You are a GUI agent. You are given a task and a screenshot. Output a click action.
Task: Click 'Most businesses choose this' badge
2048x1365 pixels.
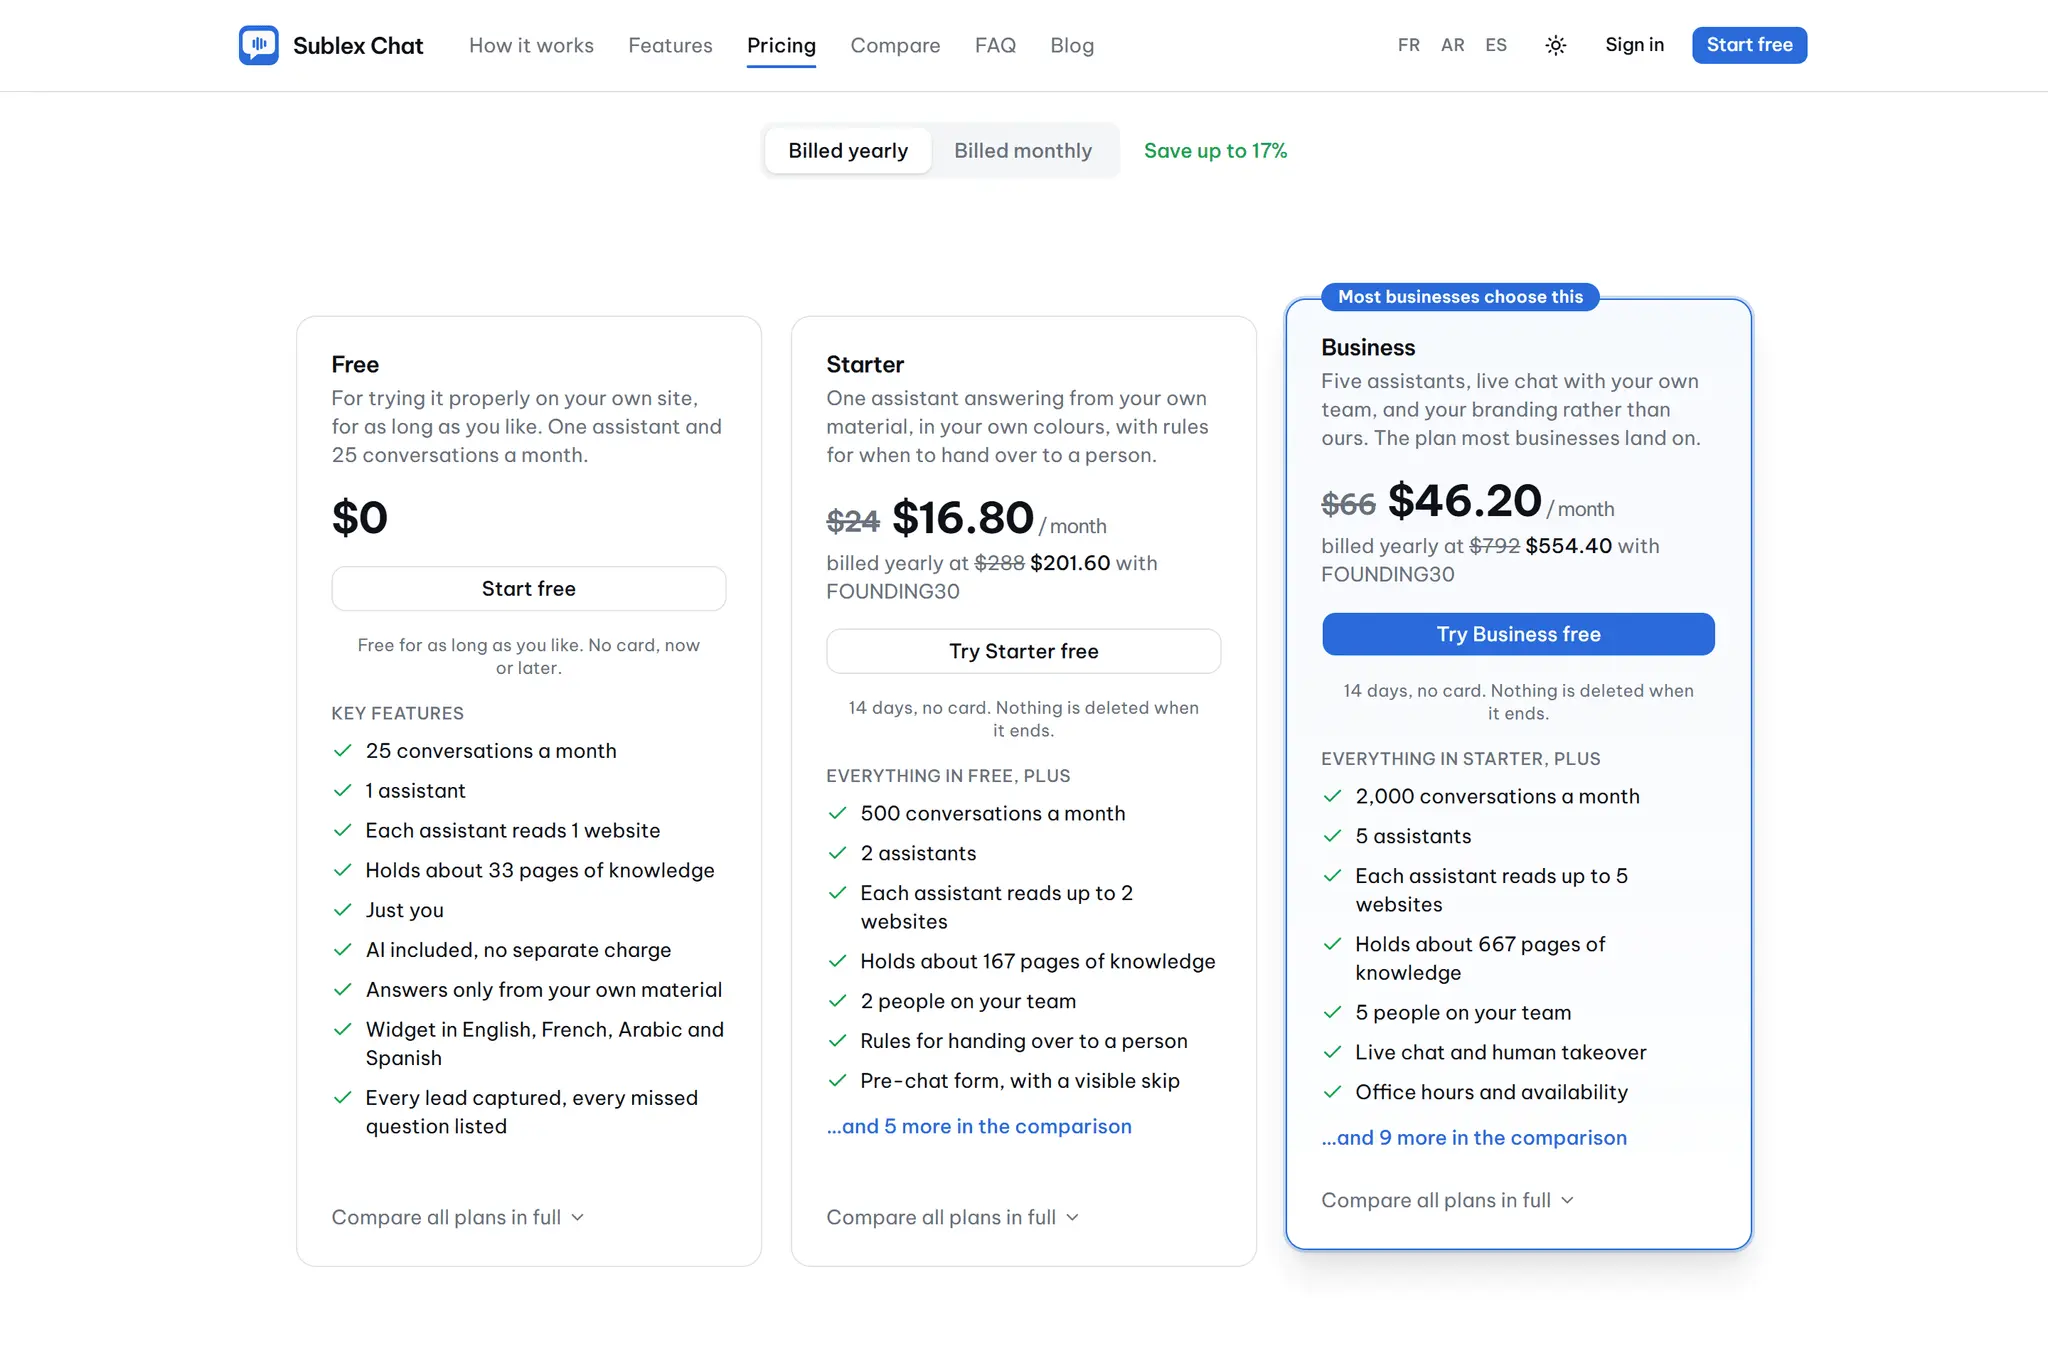[1460, 297]
